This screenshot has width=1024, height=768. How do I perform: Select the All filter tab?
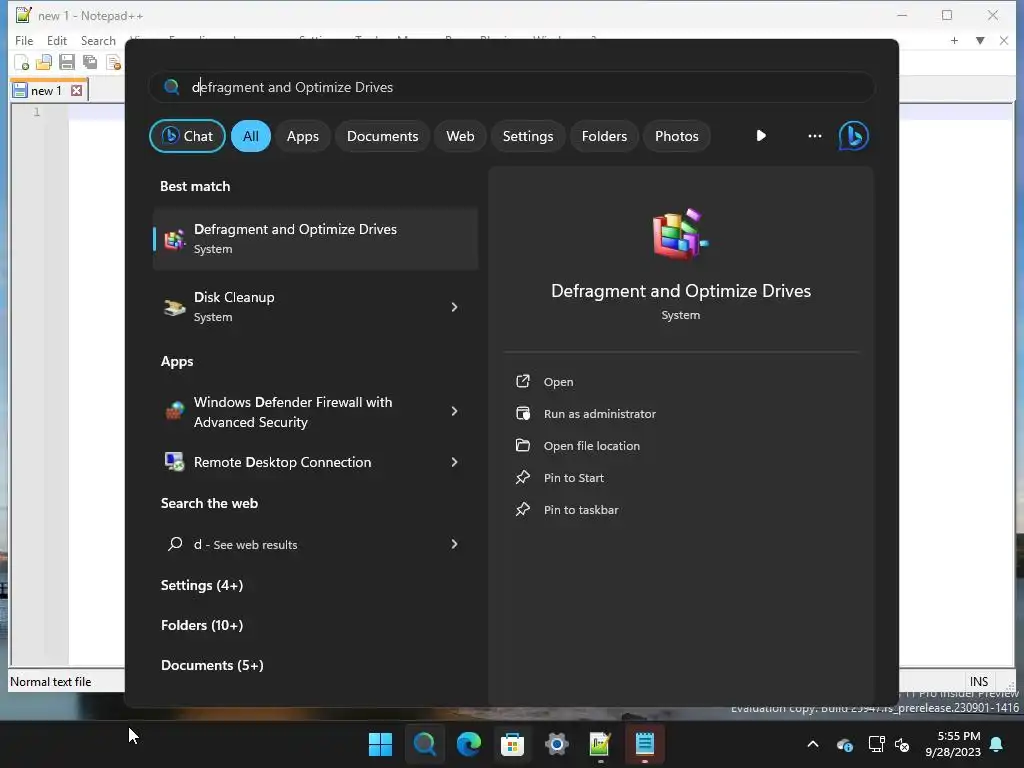pyautogui.click(x=251, y=136)
